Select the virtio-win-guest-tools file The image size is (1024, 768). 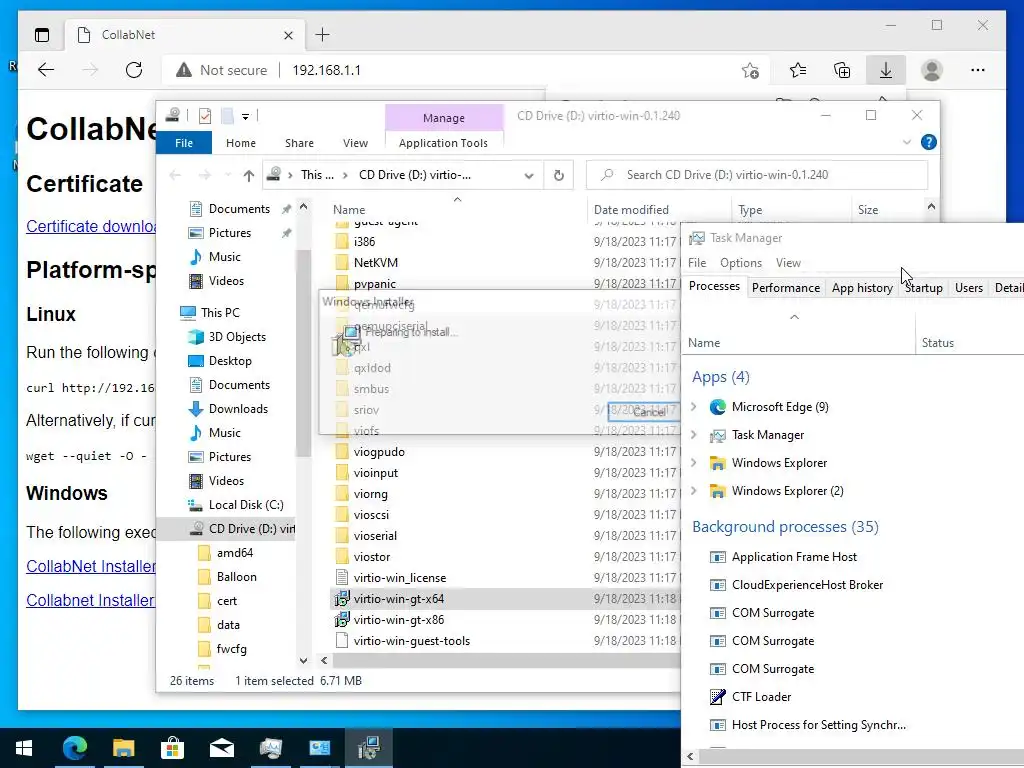(411, 641)
